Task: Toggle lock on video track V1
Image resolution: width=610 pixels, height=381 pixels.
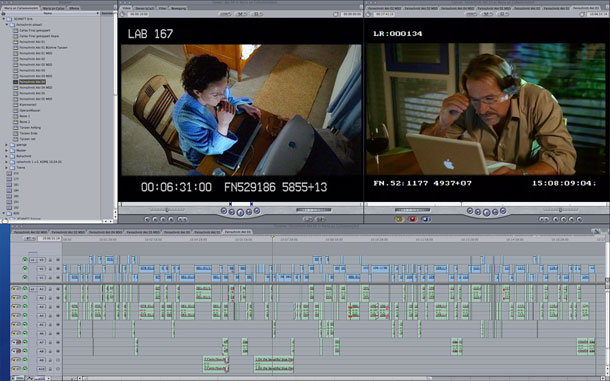Action: click(51, 277)
